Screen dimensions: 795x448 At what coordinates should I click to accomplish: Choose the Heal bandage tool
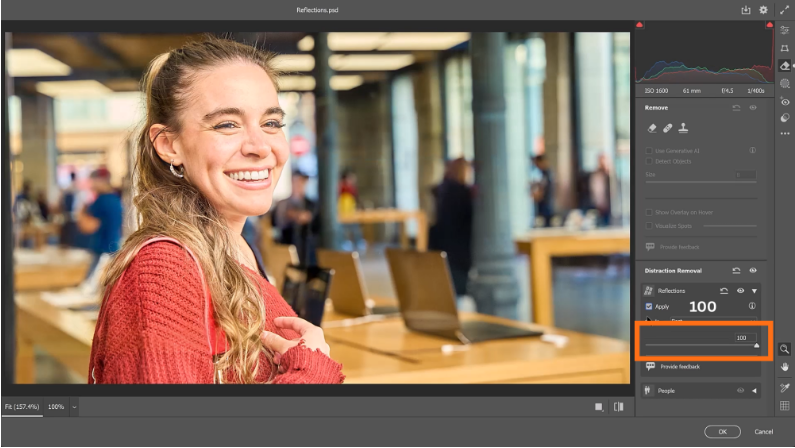click(667, 128)
